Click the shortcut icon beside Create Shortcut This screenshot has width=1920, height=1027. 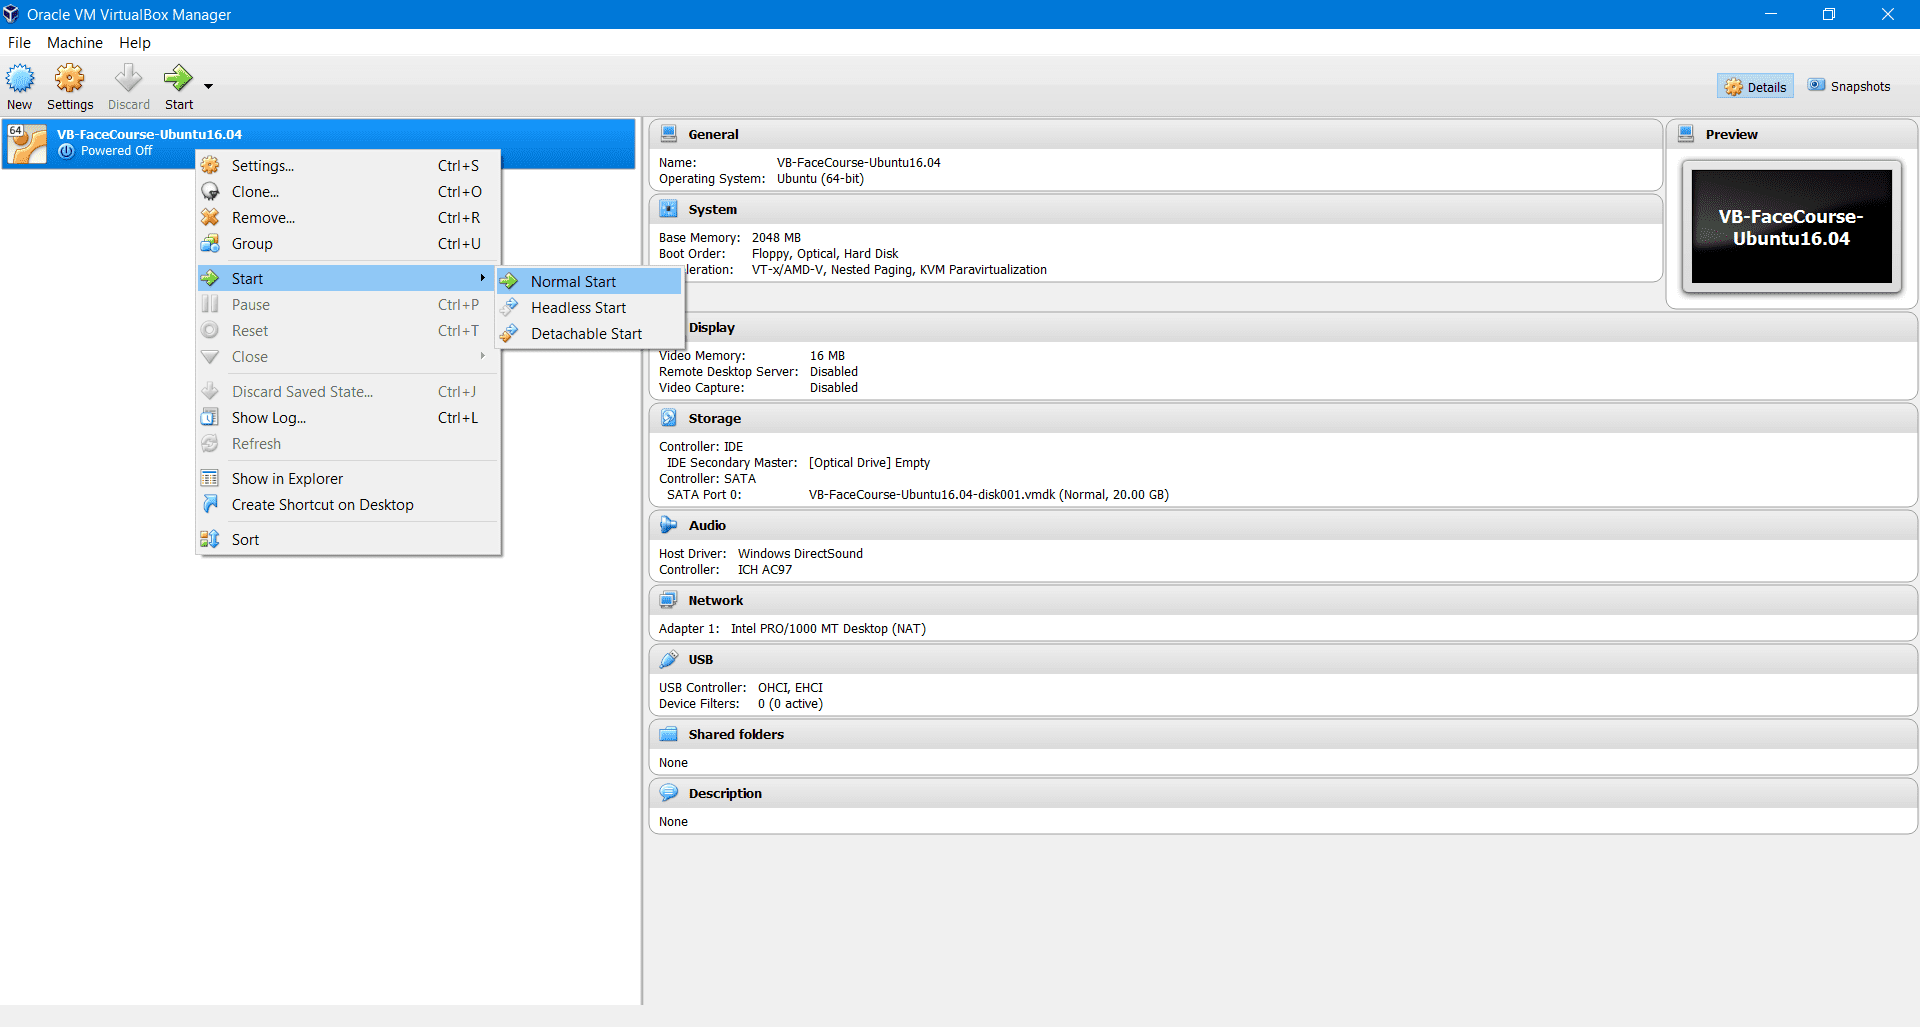point(210,504)
